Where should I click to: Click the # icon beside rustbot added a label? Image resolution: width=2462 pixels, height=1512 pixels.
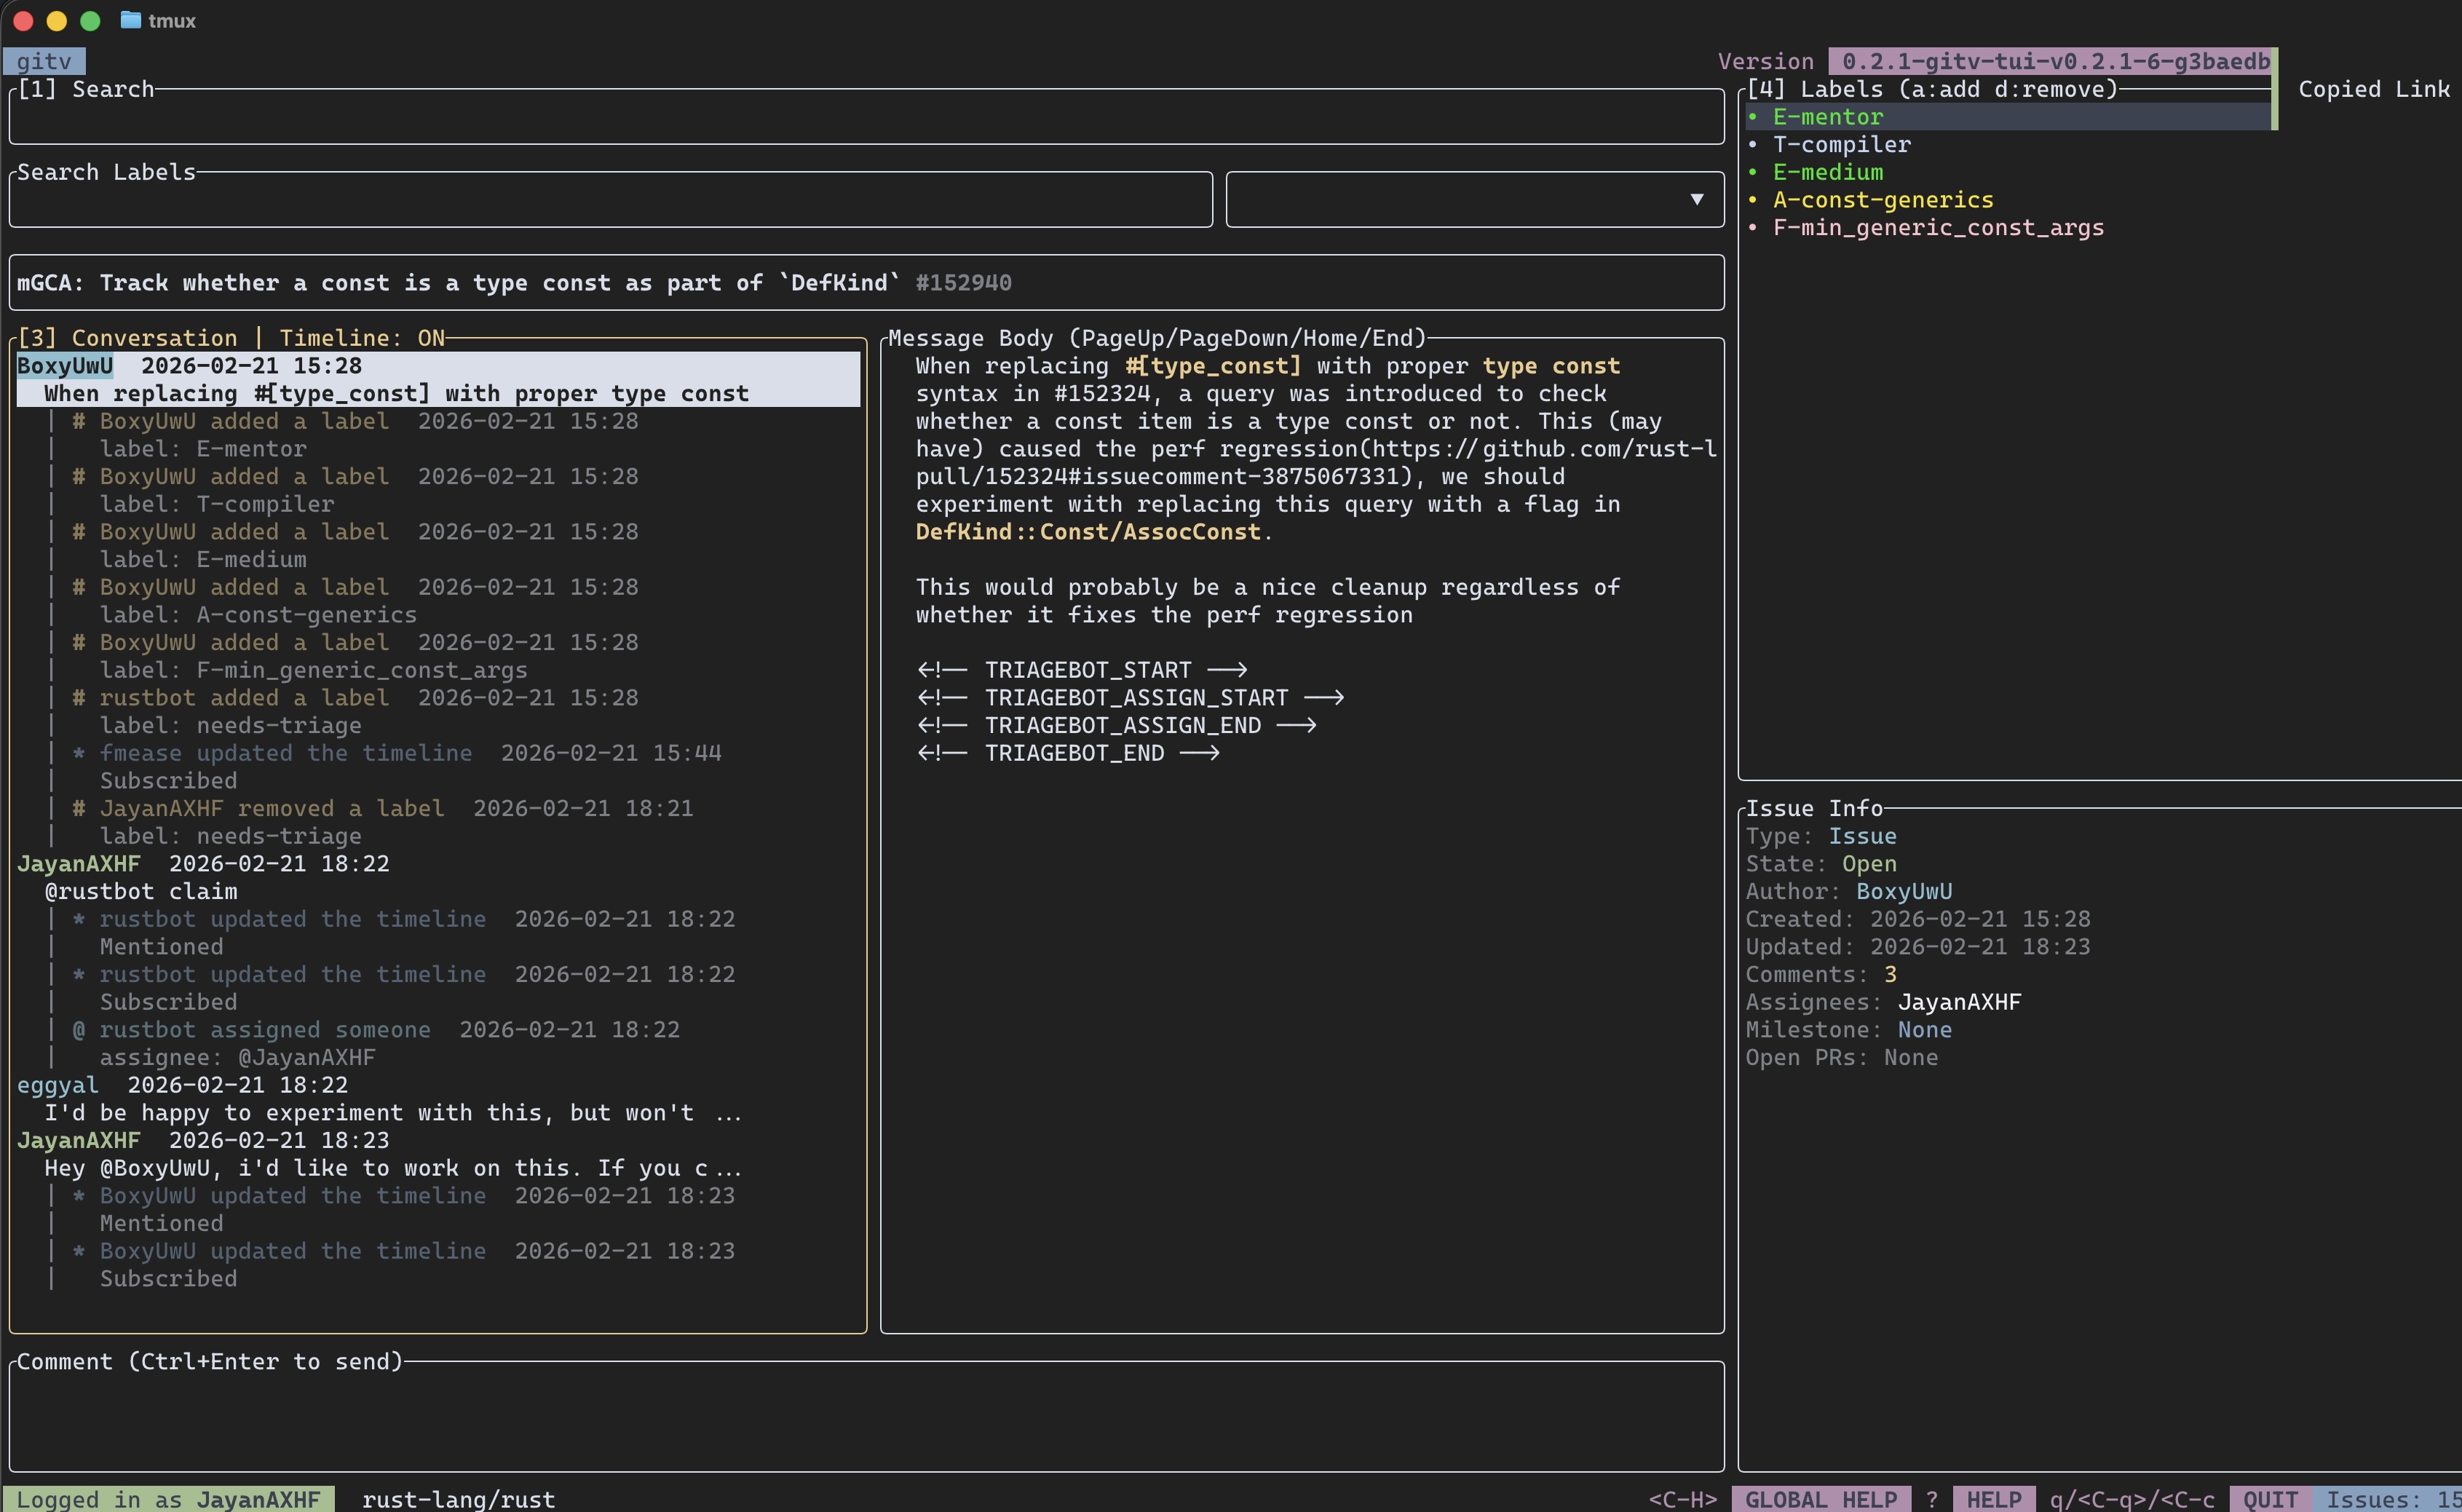point(79,698)
